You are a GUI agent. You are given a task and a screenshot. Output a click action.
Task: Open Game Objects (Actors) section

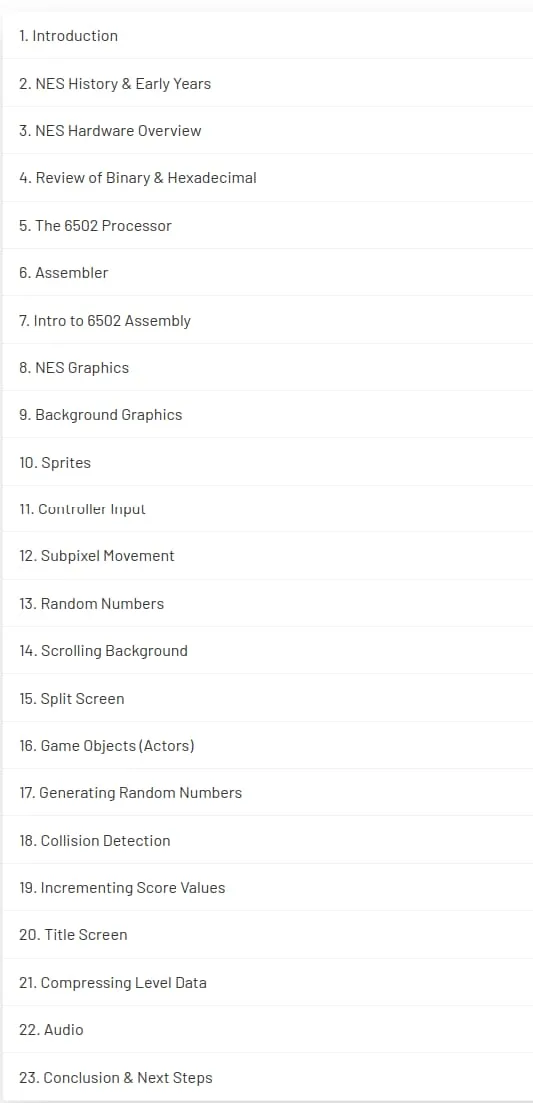pos(267,746)
